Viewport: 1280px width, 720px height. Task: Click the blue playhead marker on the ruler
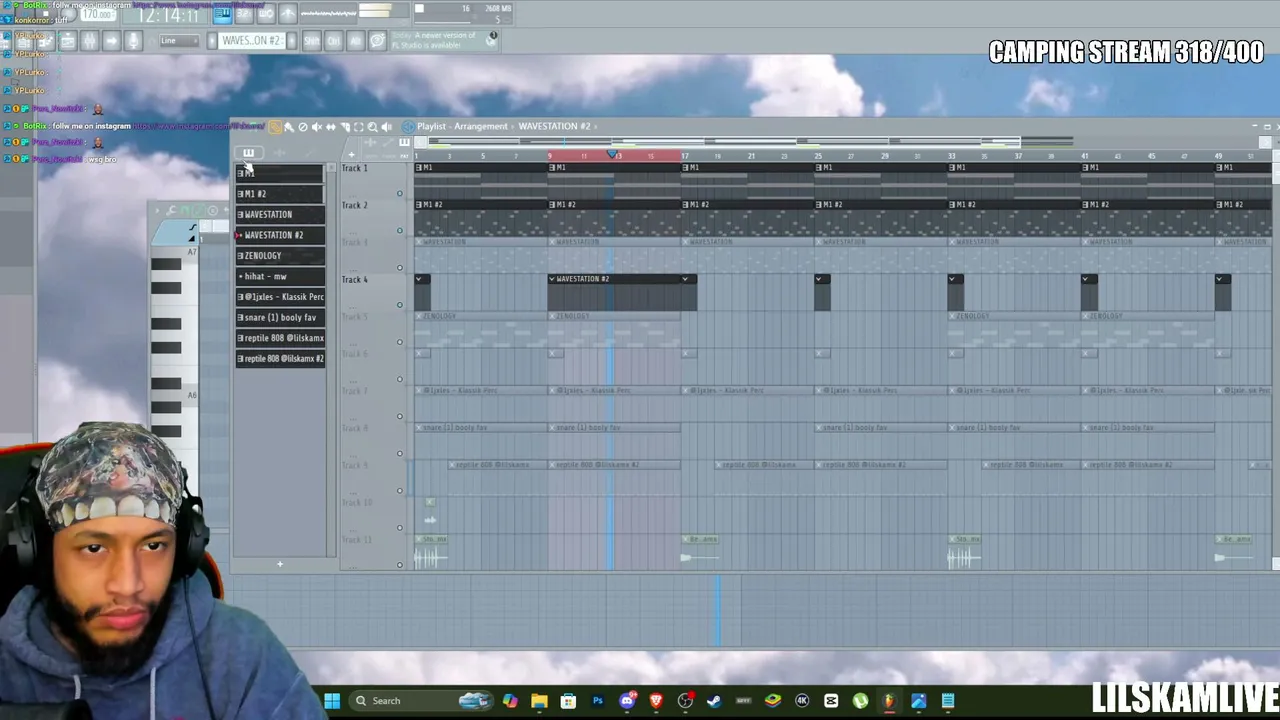(x=612, y=155)
